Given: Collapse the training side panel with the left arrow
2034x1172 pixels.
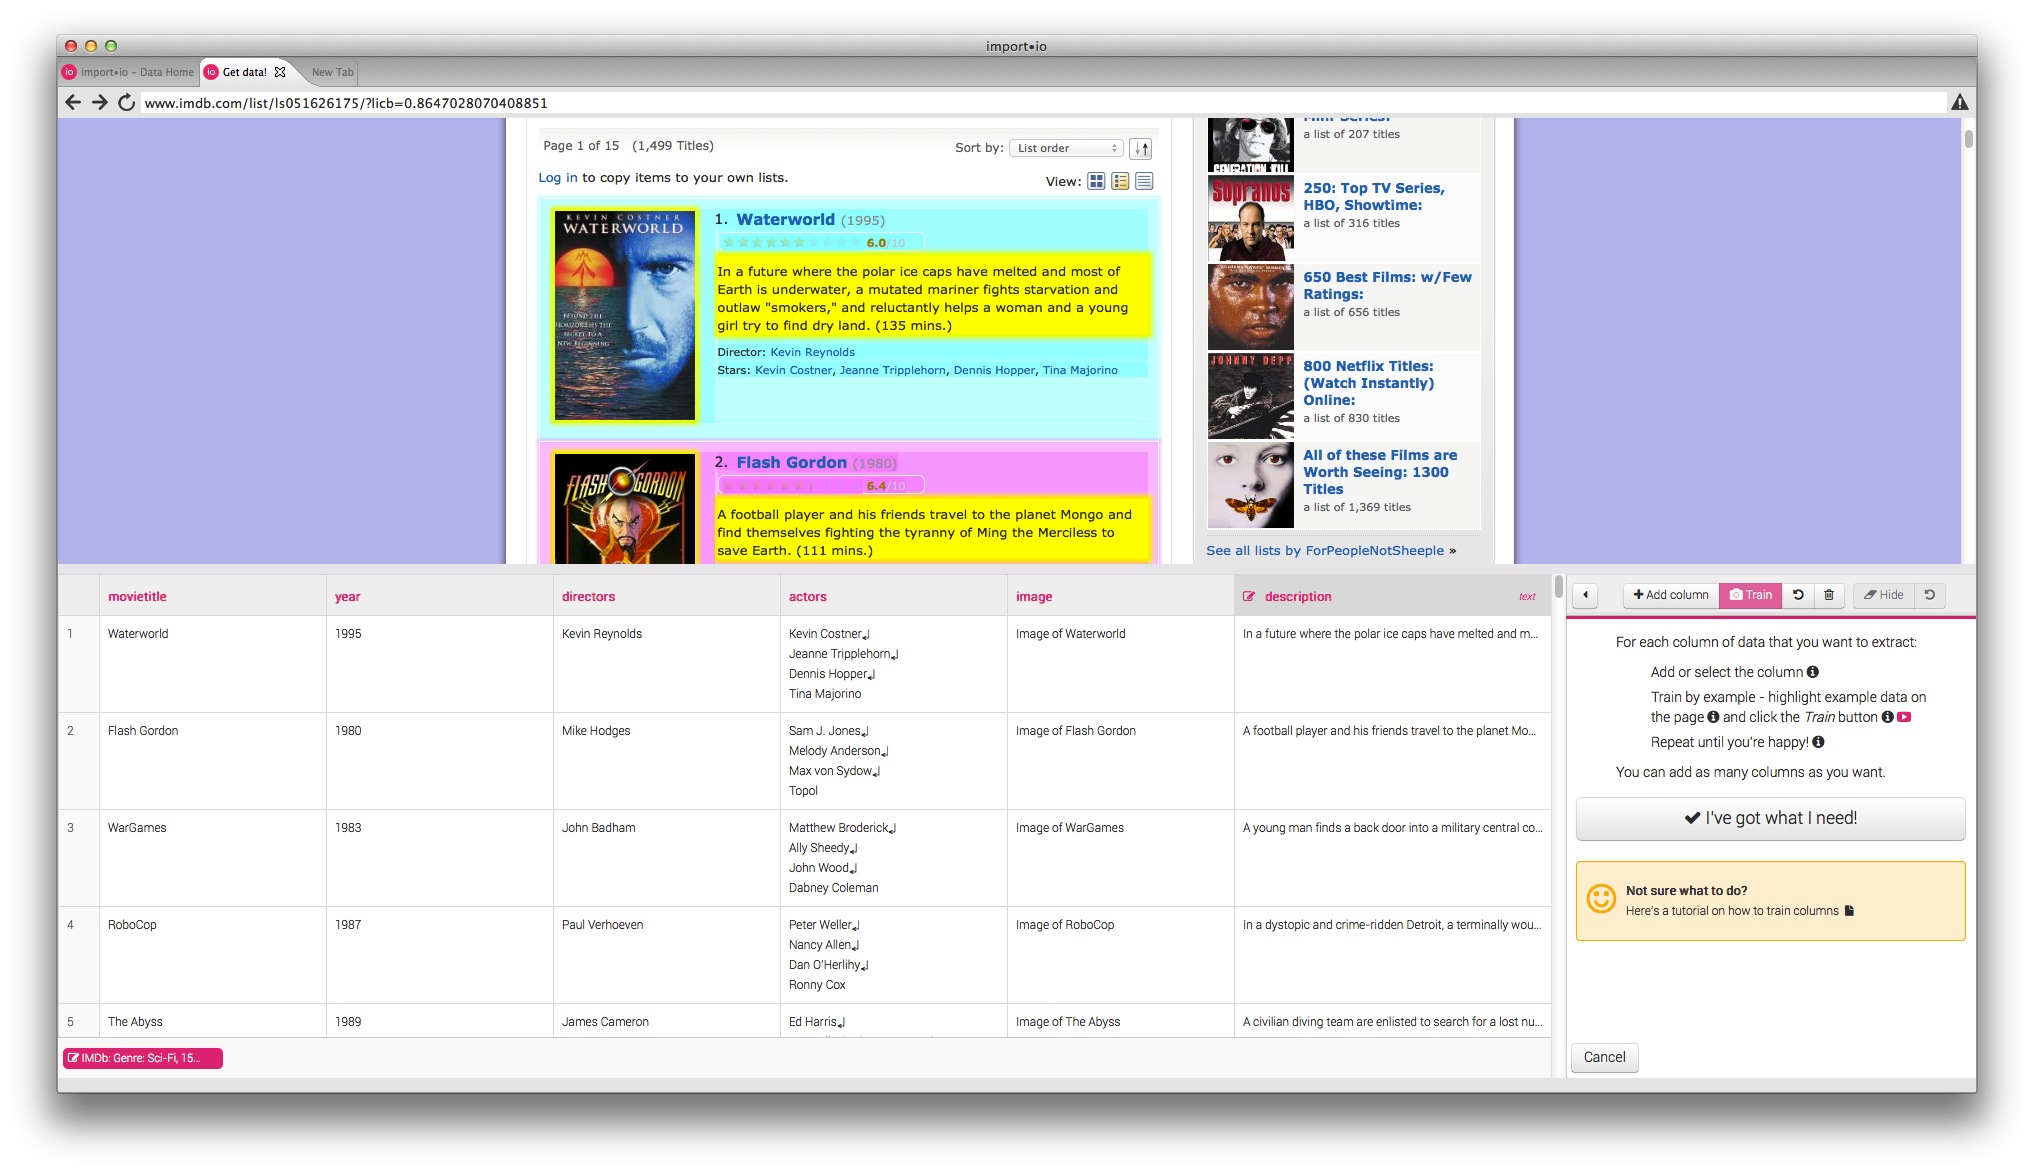Looking at the screenshot, I should [1585, 595].
